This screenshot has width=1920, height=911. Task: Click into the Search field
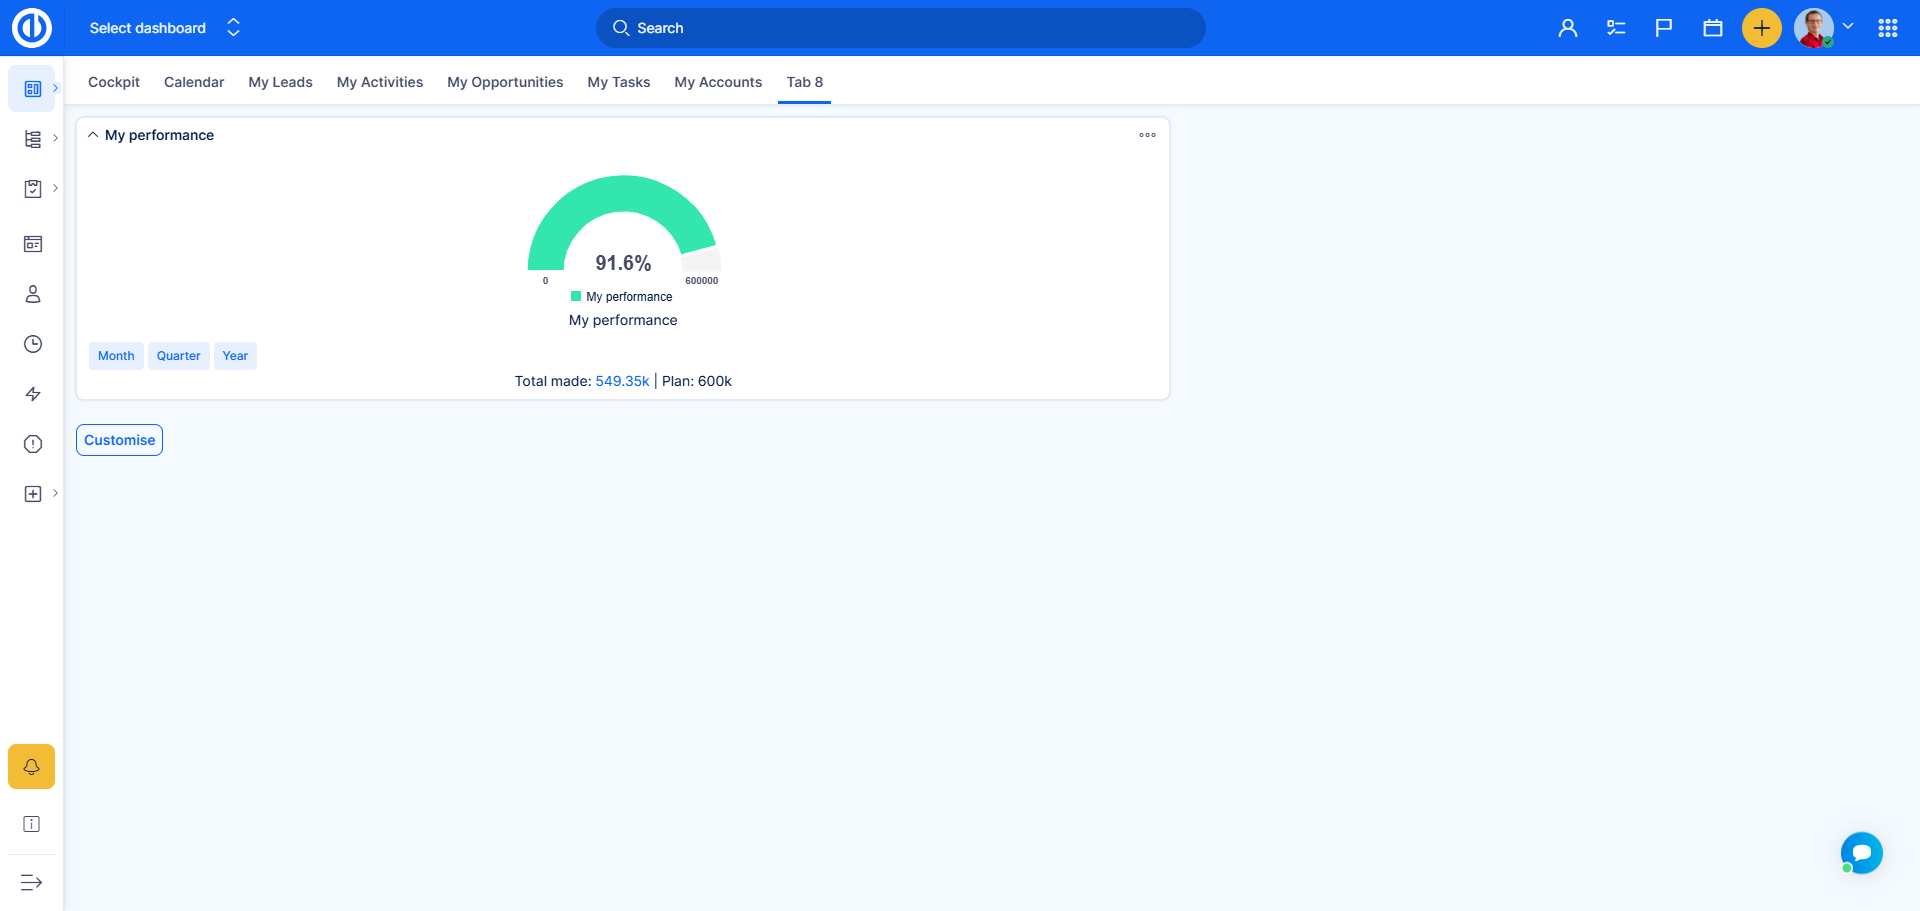(900, 28)
